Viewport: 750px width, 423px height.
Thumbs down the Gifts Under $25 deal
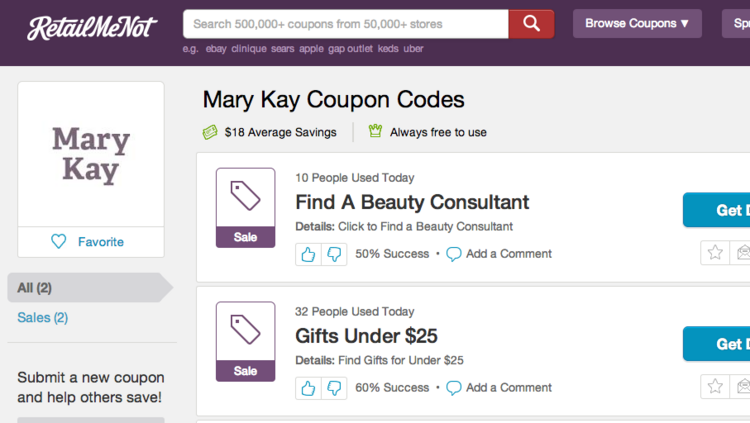click(334, 388)
